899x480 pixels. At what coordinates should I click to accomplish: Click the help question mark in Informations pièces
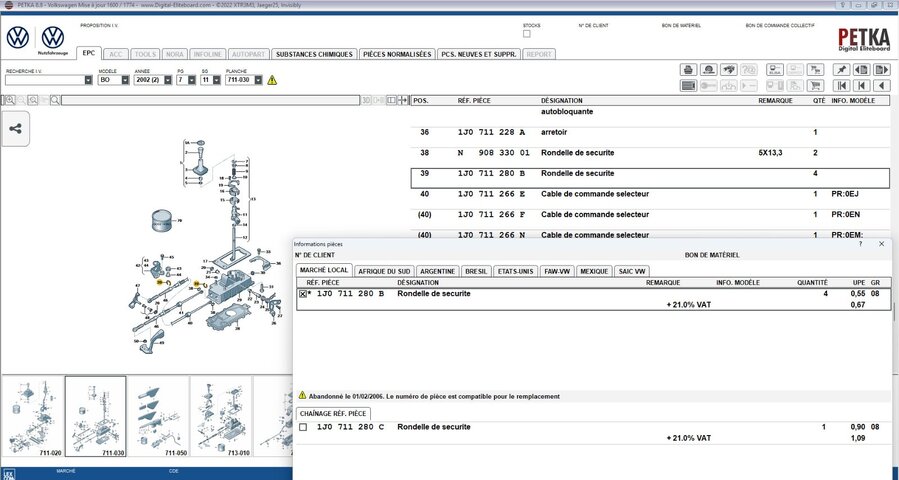coord(860,244)
